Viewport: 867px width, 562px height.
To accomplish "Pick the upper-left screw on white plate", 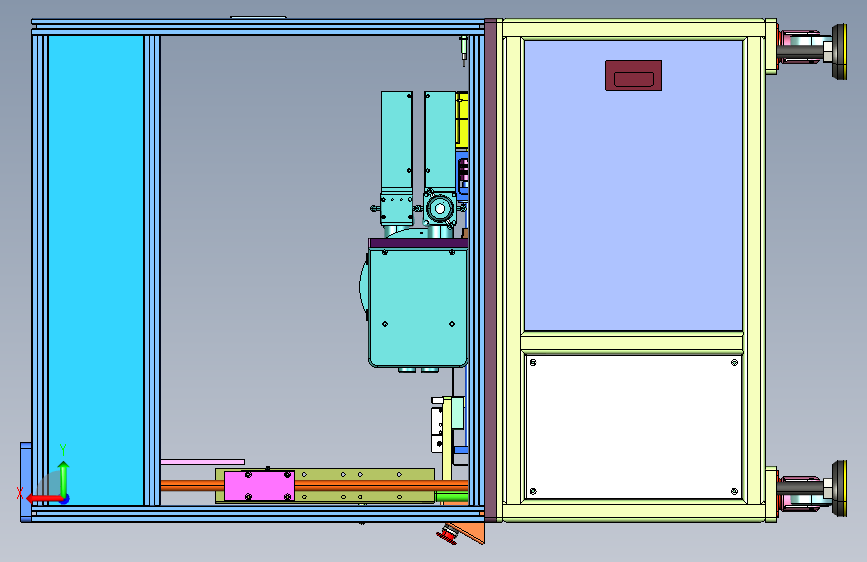I will coord(533,363).
